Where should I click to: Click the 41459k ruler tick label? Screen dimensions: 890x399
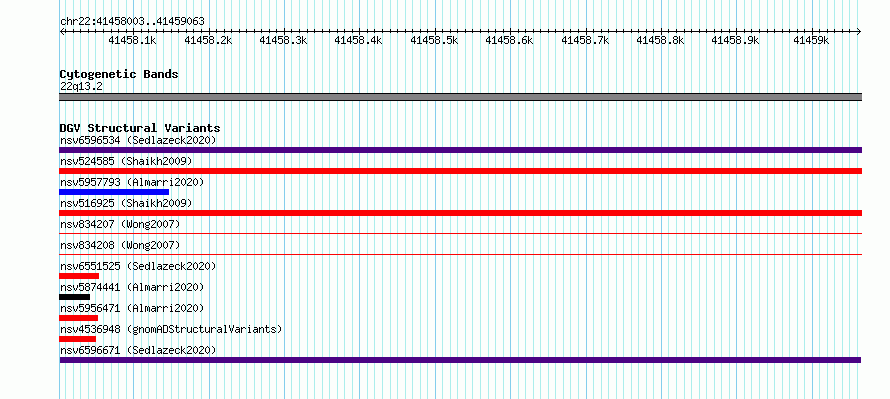click(x=811, y=40)
